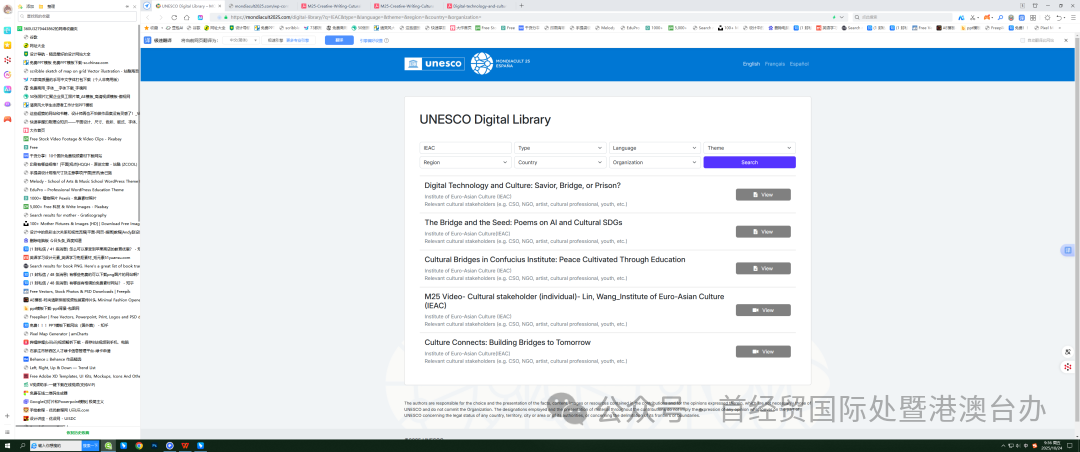Click the browser reload icon
Image resolution: width=1080 pixels, height=452 pixels.
[x=174, y=17]
